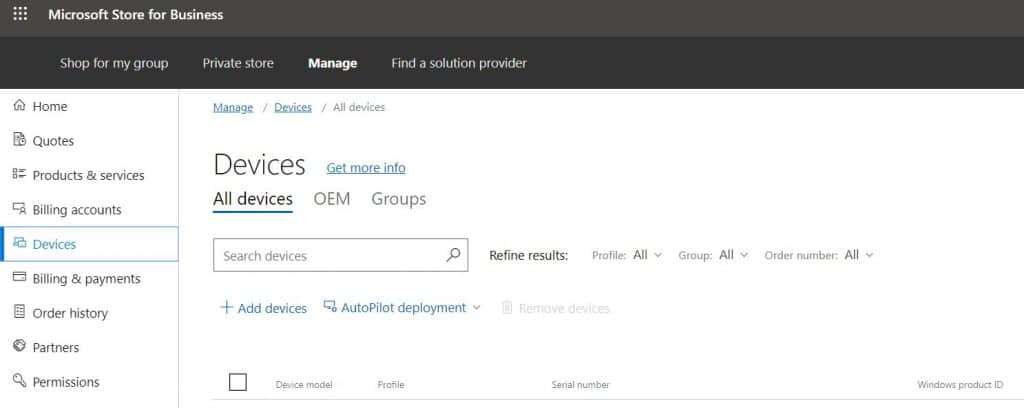Open Permissions sidebar label

(66, 382)
